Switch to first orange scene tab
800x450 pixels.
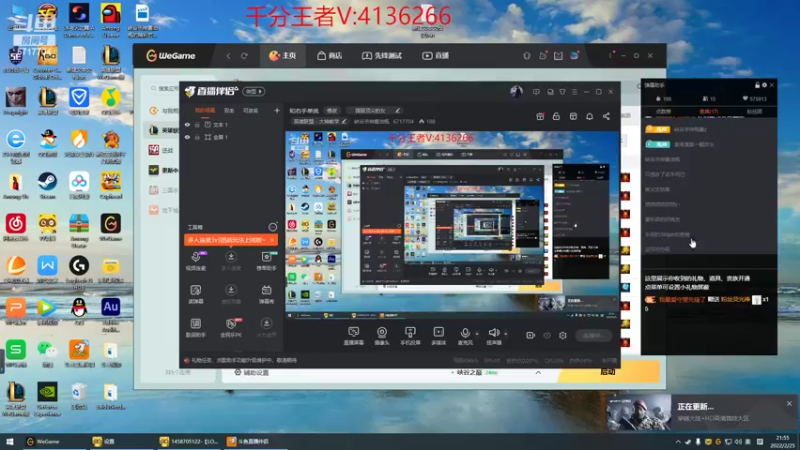[x=205, y=110]
